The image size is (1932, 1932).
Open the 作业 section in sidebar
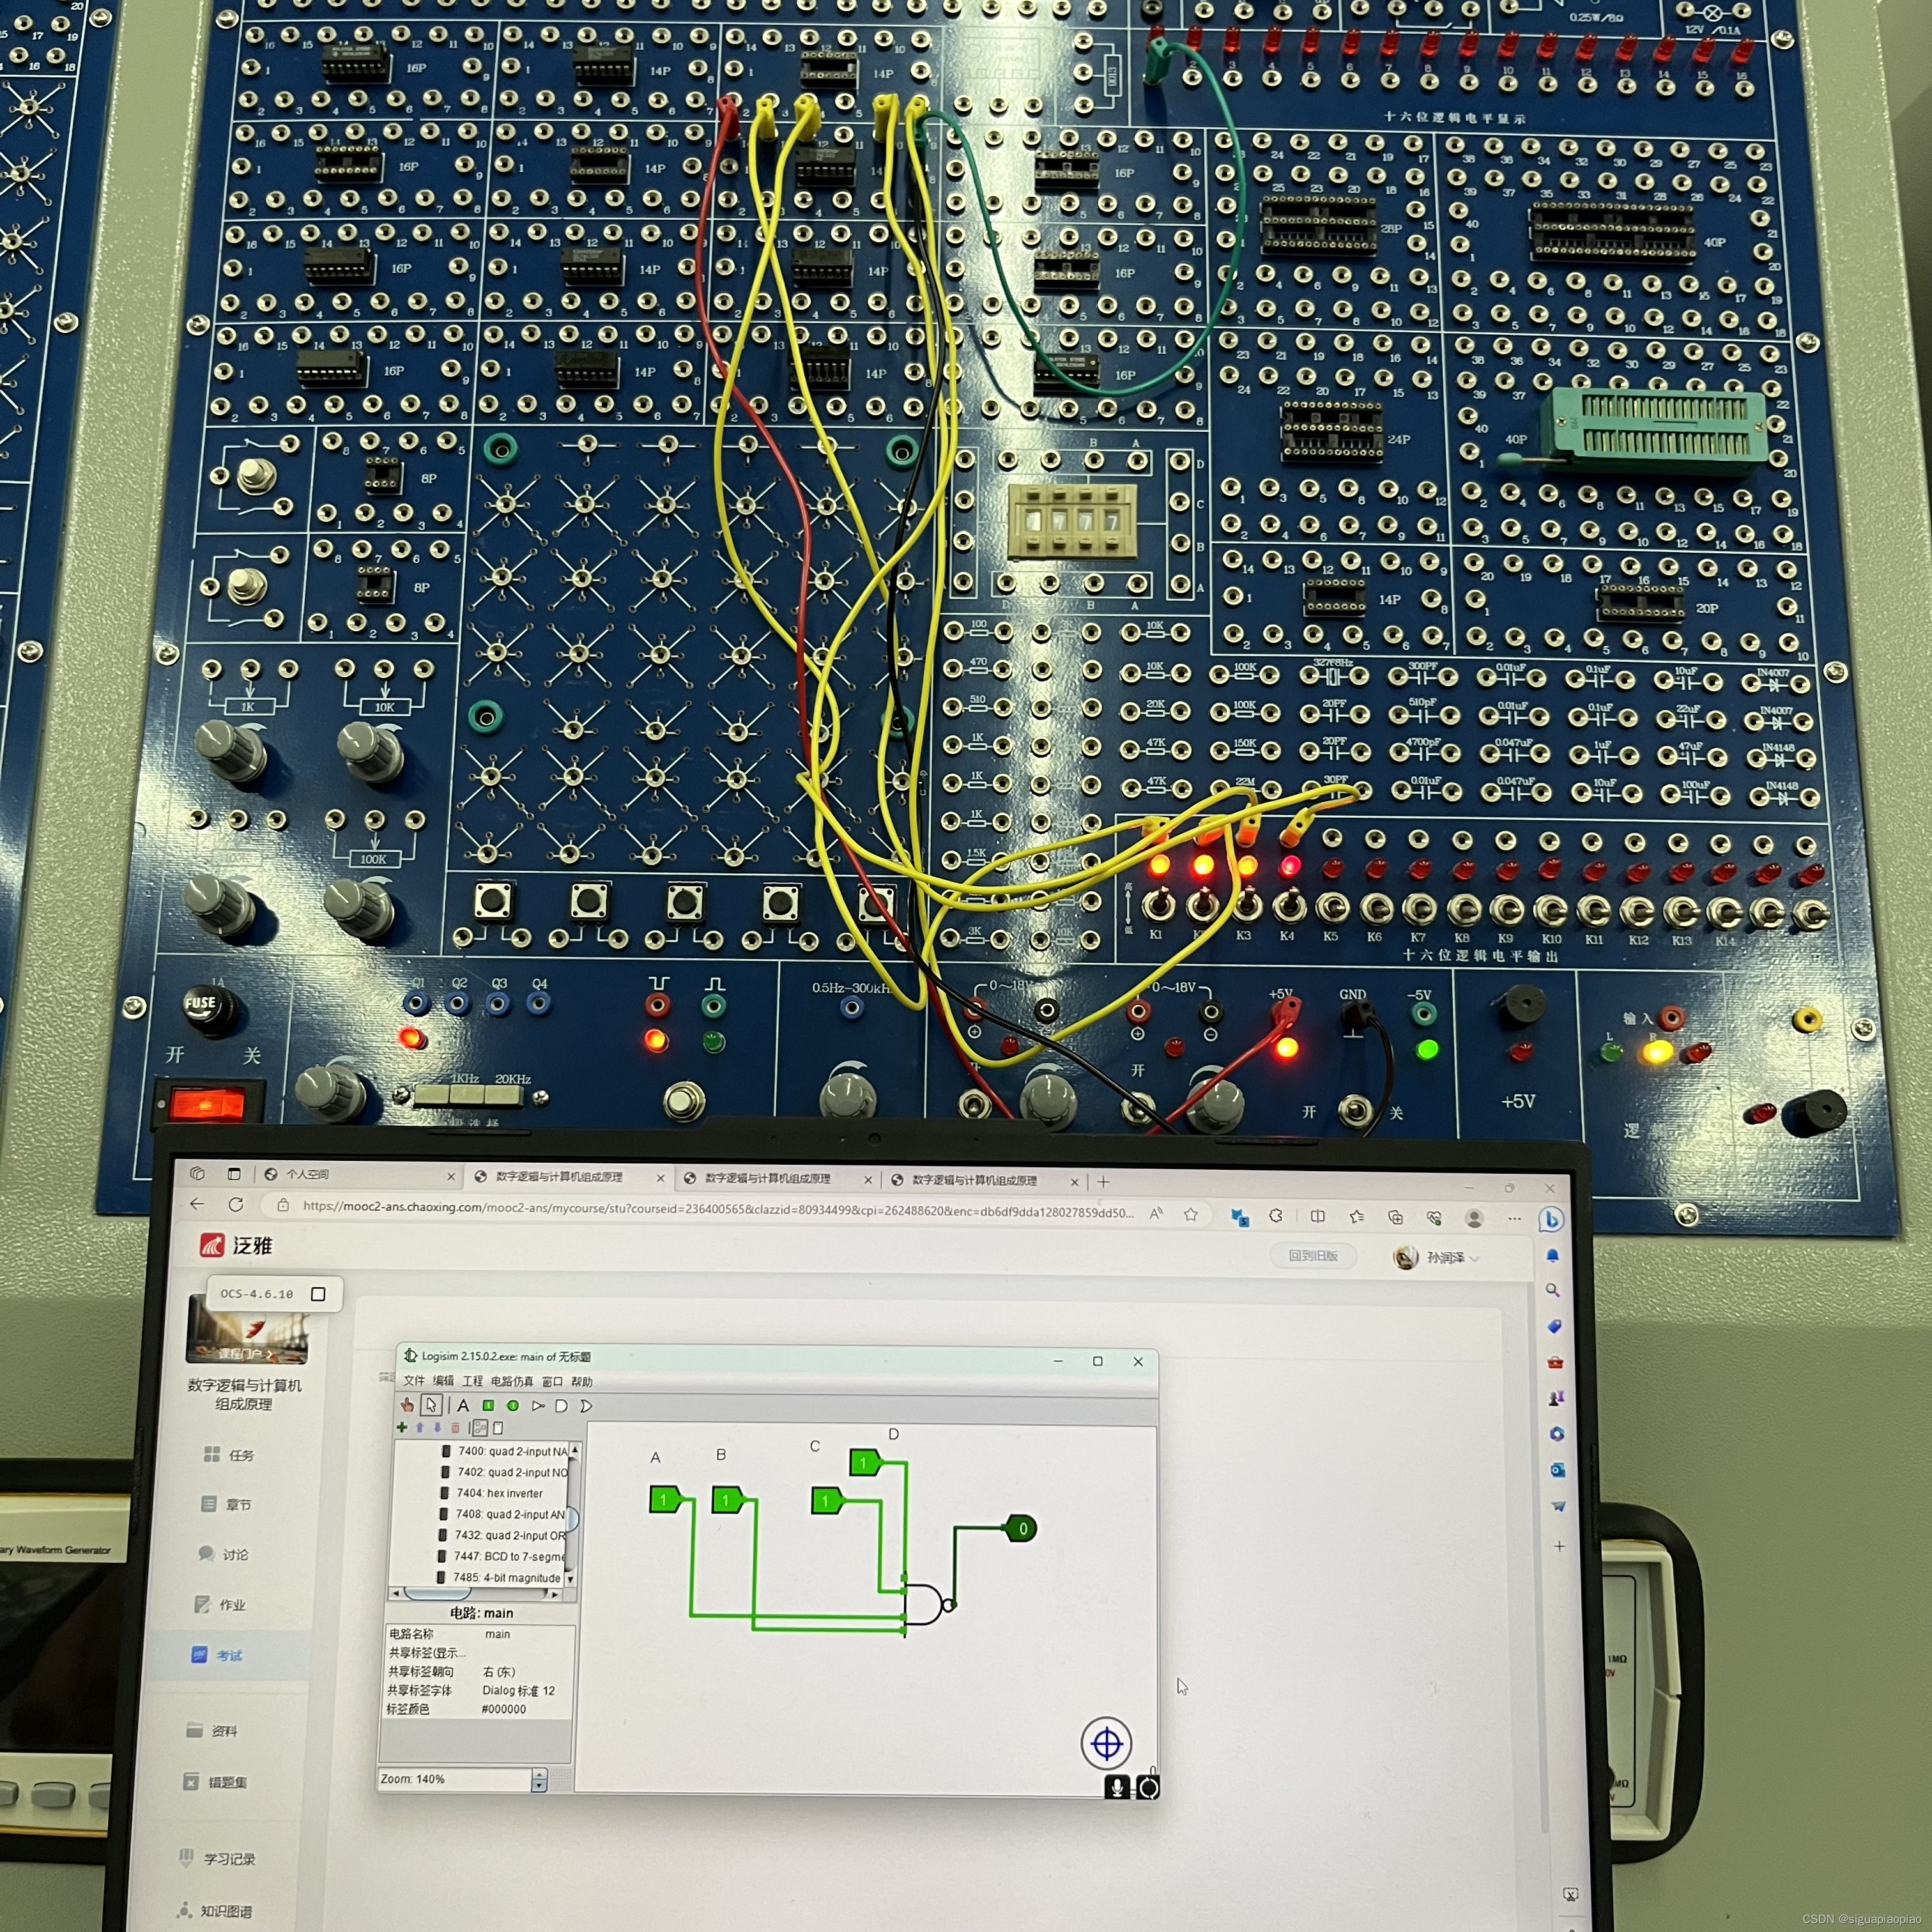pos(232,1604)
